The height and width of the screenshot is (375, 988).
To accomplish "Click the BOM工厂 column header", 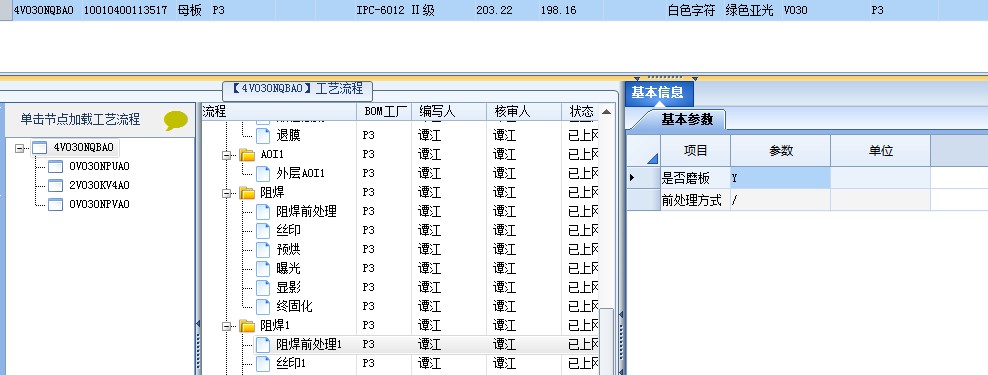I will coord(384,112).
